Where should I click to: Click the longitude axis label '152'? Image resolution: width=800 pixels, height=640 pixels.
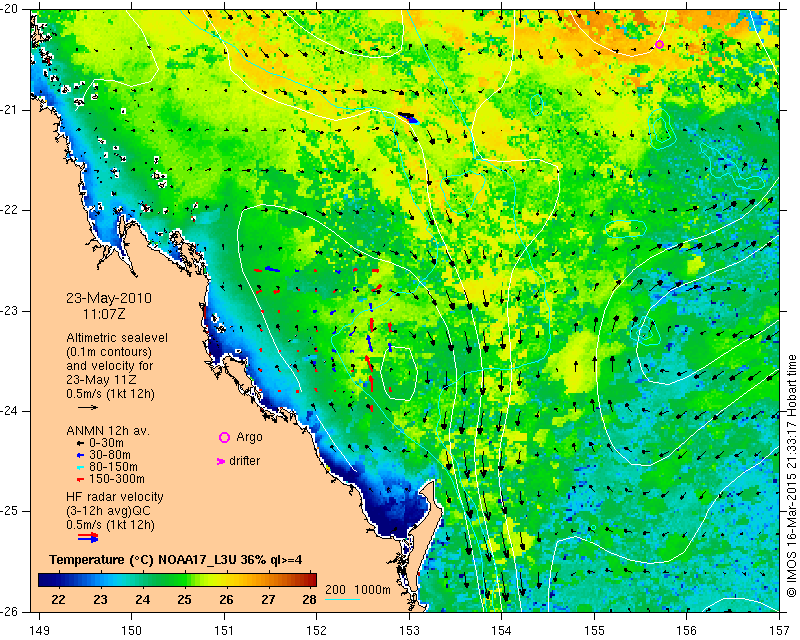pos(317,631)
